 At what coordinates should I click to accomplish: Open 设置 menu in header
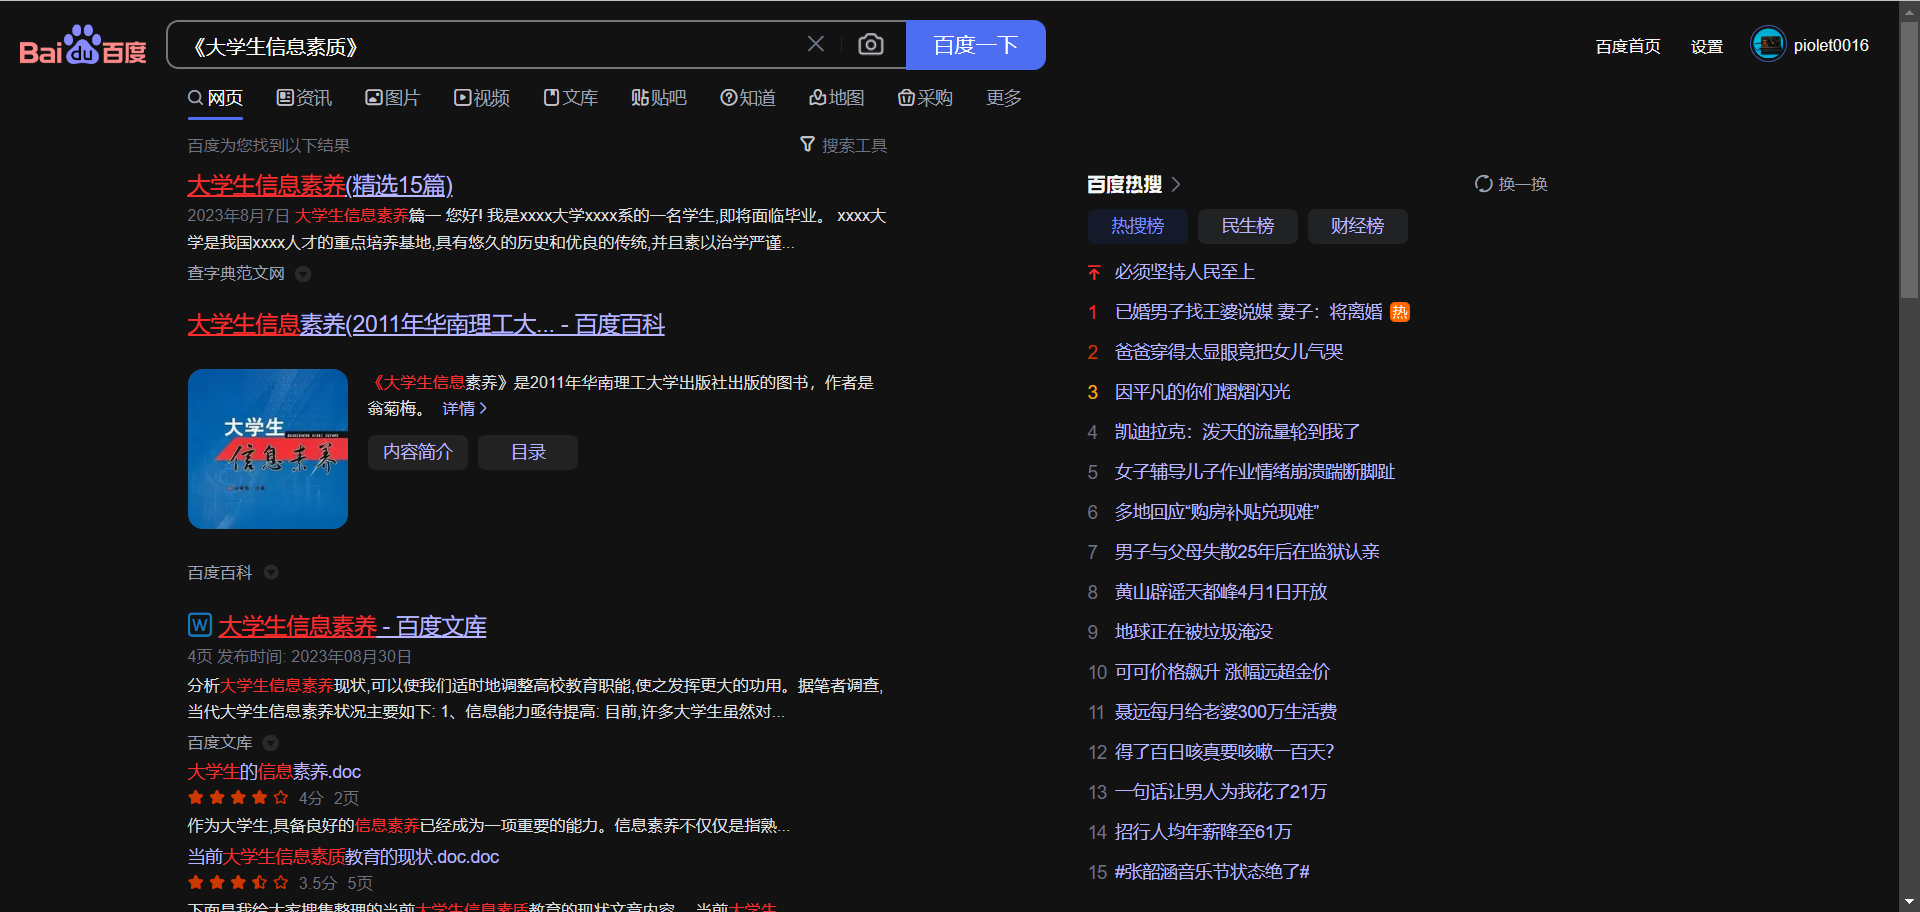coord(1707,46)
